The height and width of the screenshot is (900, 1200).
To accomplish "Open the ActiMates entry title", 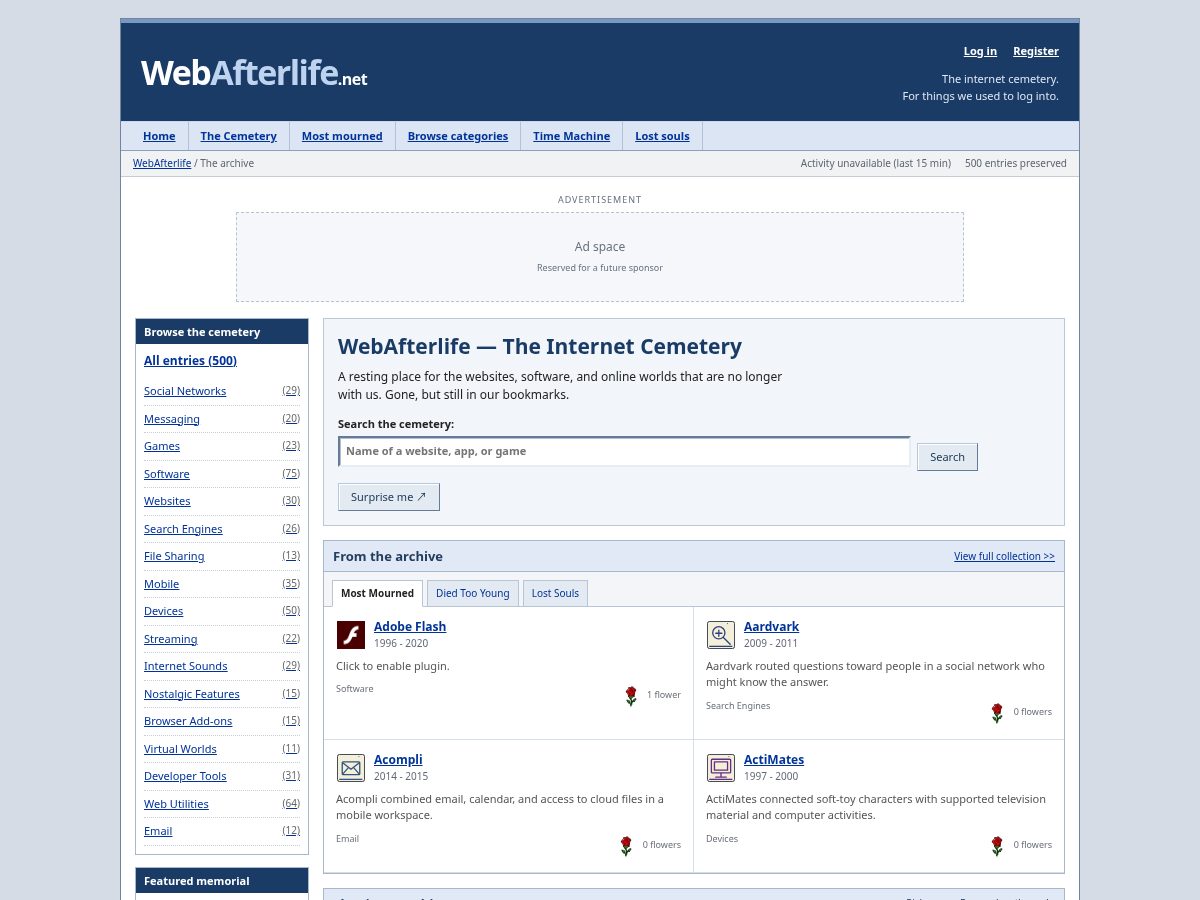I will [774, 760].
